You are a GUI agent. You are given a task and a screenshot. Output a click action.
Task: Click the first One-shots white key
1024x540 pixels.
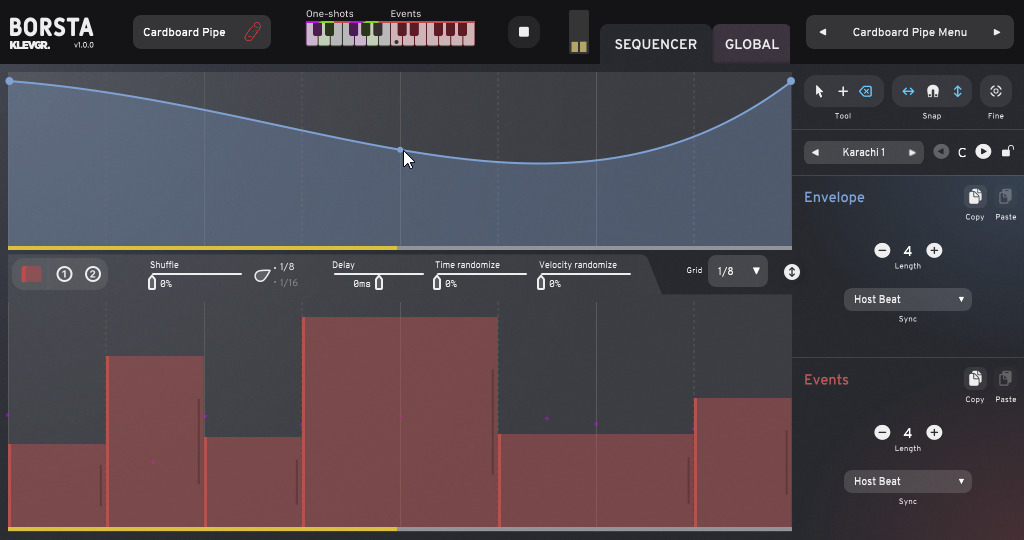pyautogui.click(x=312, y=39)
